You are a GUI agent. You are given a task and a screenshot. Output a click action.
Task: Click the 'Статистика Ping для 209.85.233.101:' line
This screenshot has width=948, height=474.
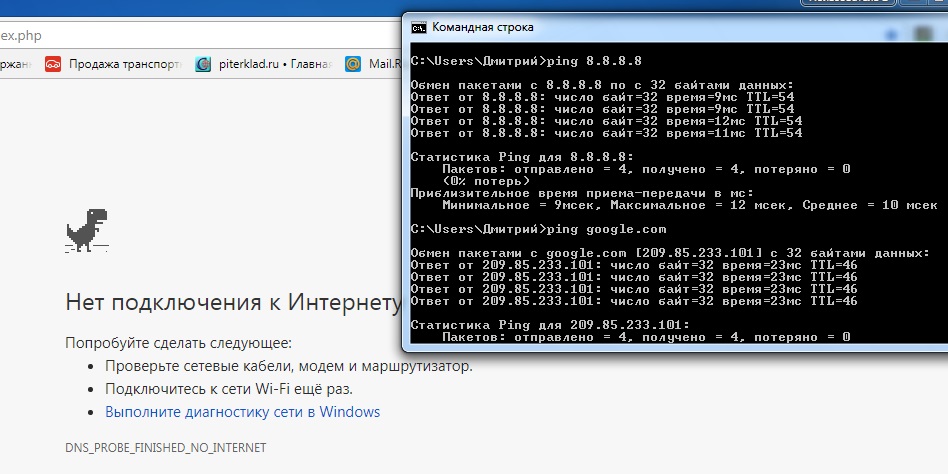[550, 325]
